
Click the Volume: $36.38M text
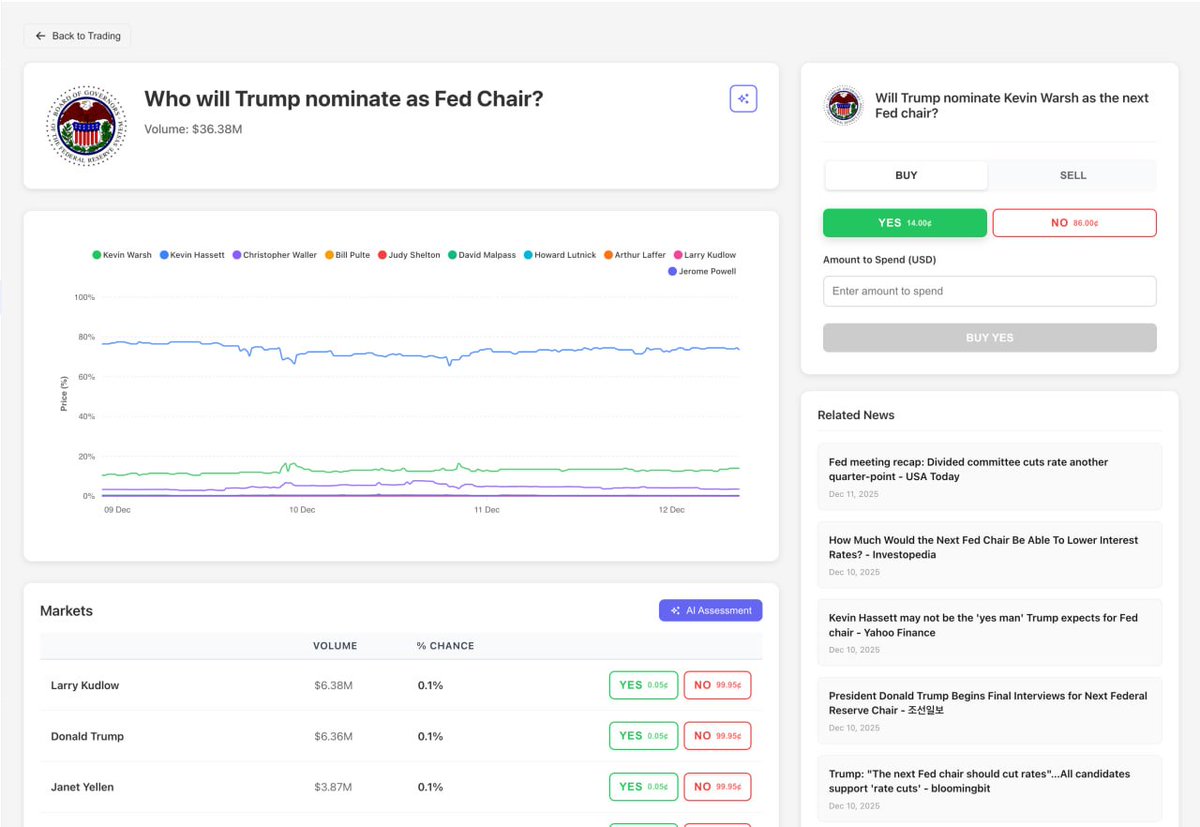point(193,130)
